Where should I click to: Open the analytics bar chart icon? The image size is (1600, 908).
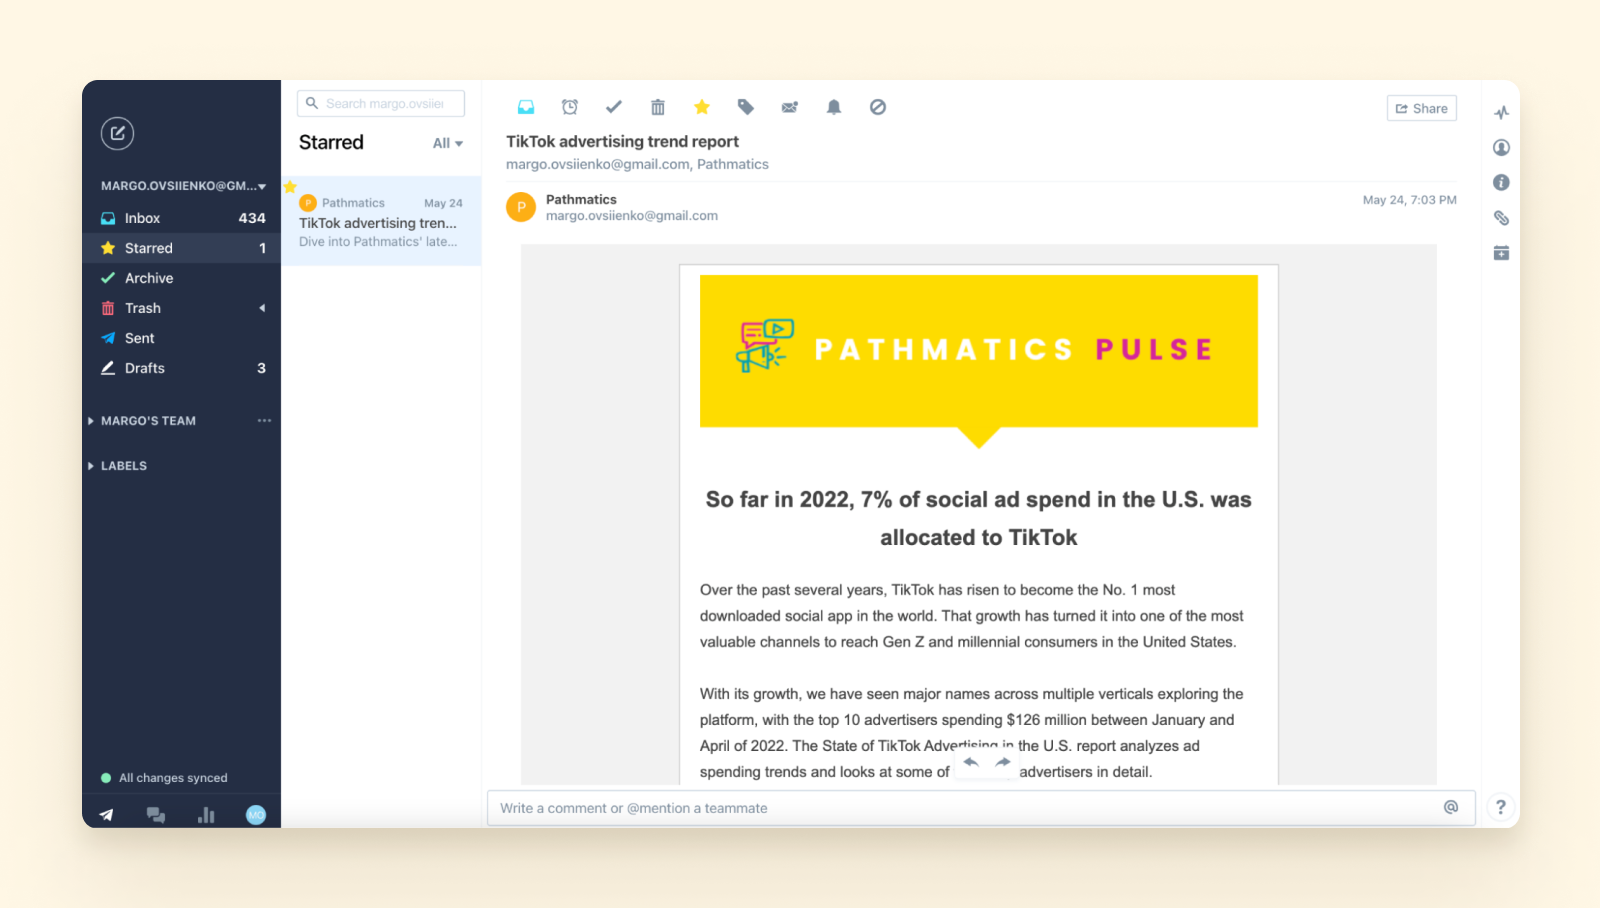coord(206,815)
